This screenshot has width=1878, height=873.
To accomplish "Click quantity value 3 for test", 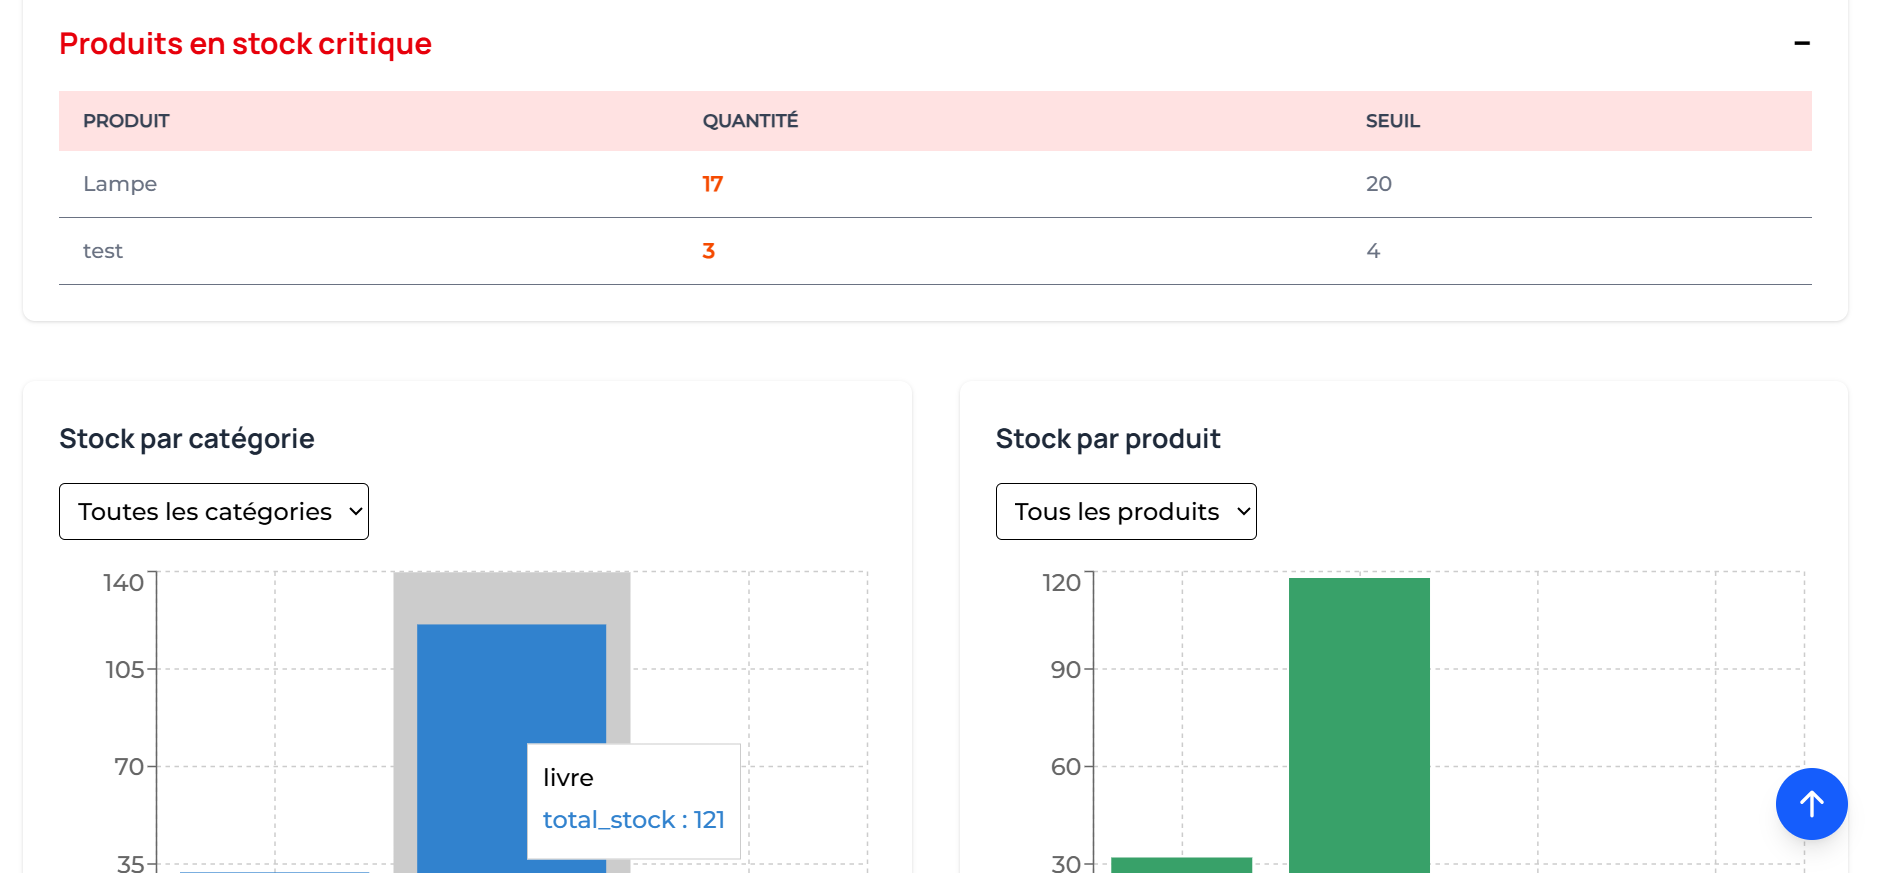I will pyautogui.click(x=708, y=251).
